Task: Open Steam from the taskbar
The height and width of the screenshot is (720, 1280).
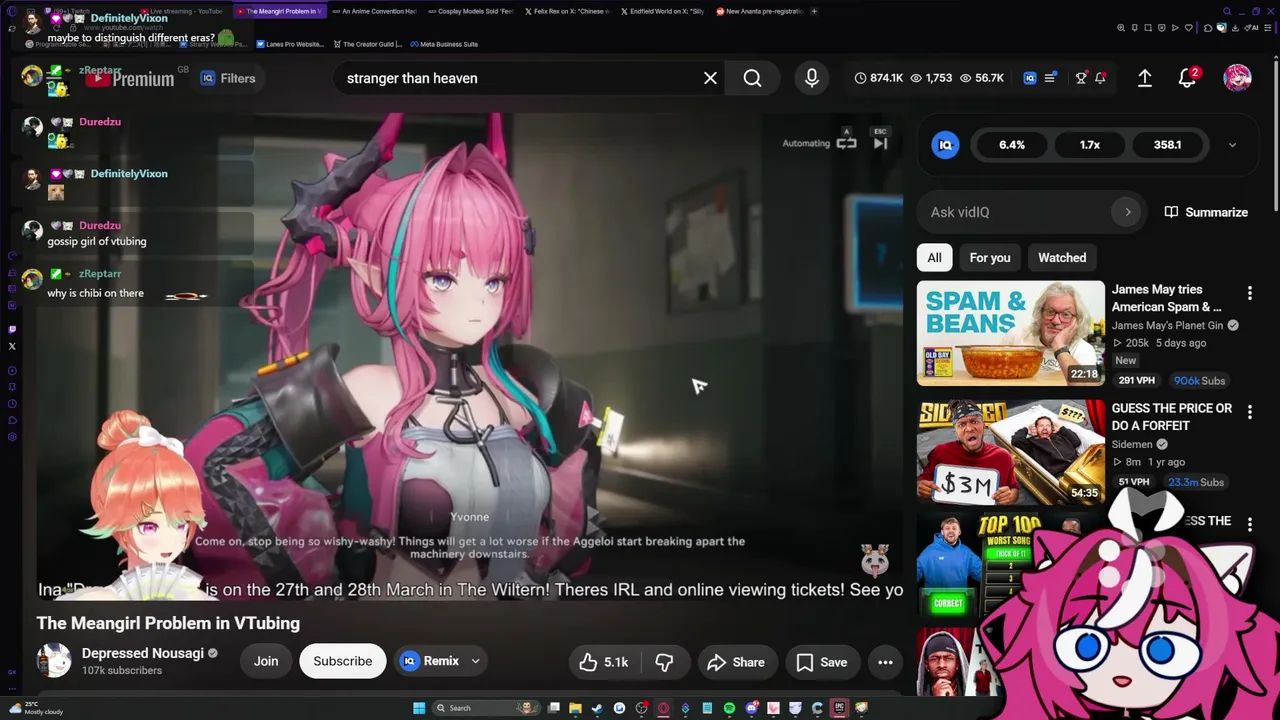Action: point(597,708)
